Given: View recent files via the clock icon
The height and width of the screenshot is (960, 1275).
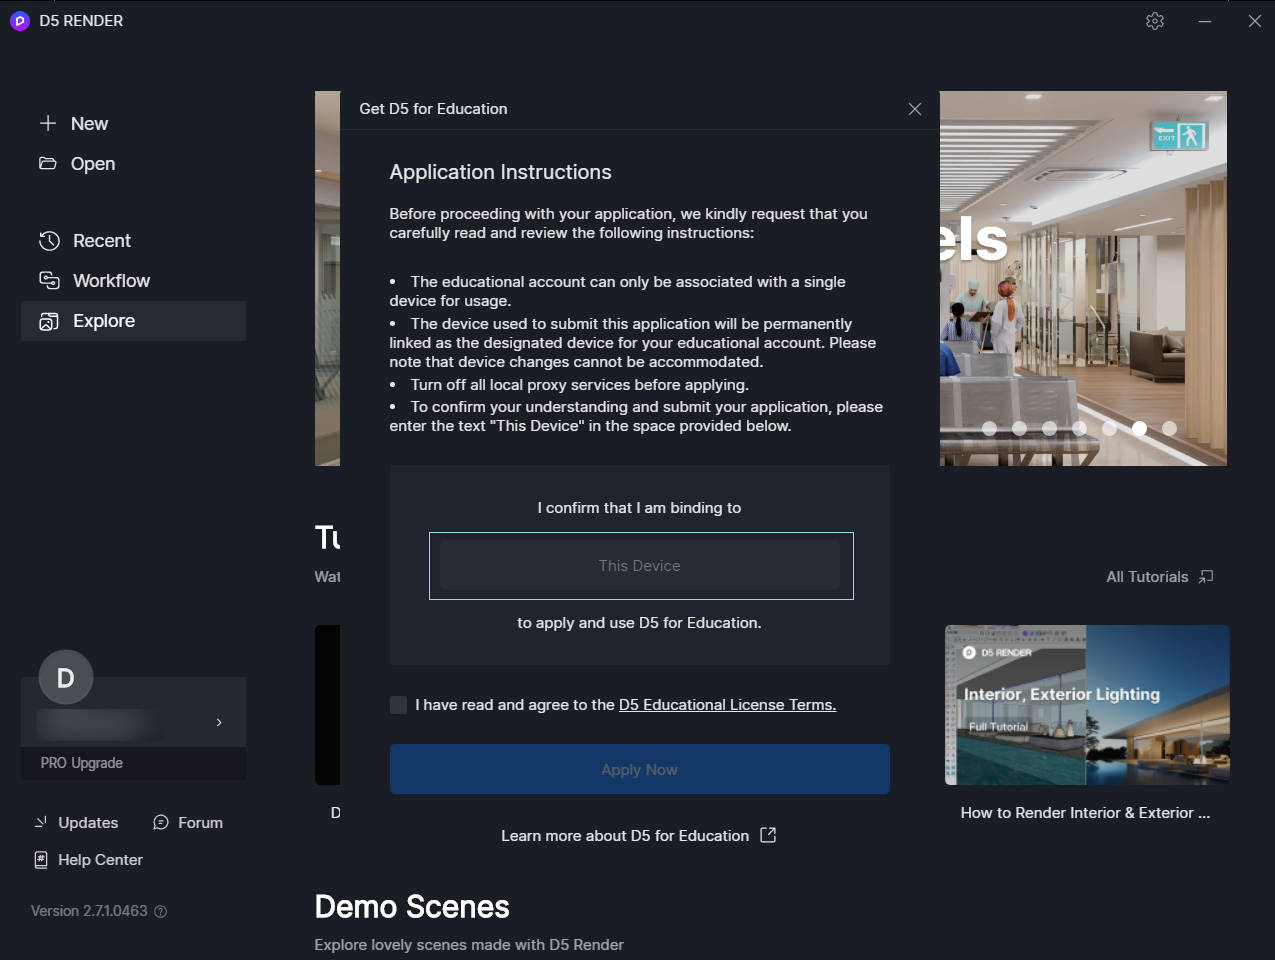Looking at the screenshot, I should click(x=49, y=240).
